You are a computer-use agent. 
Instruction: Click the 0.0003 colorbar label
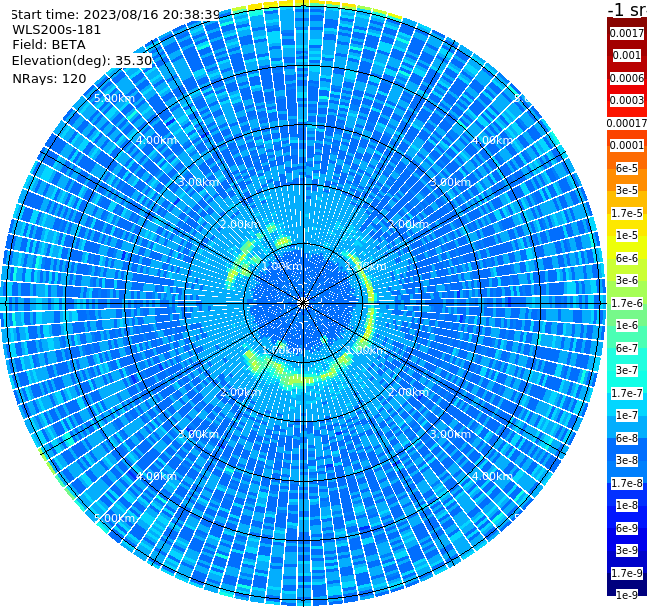[x=627, y=100]
